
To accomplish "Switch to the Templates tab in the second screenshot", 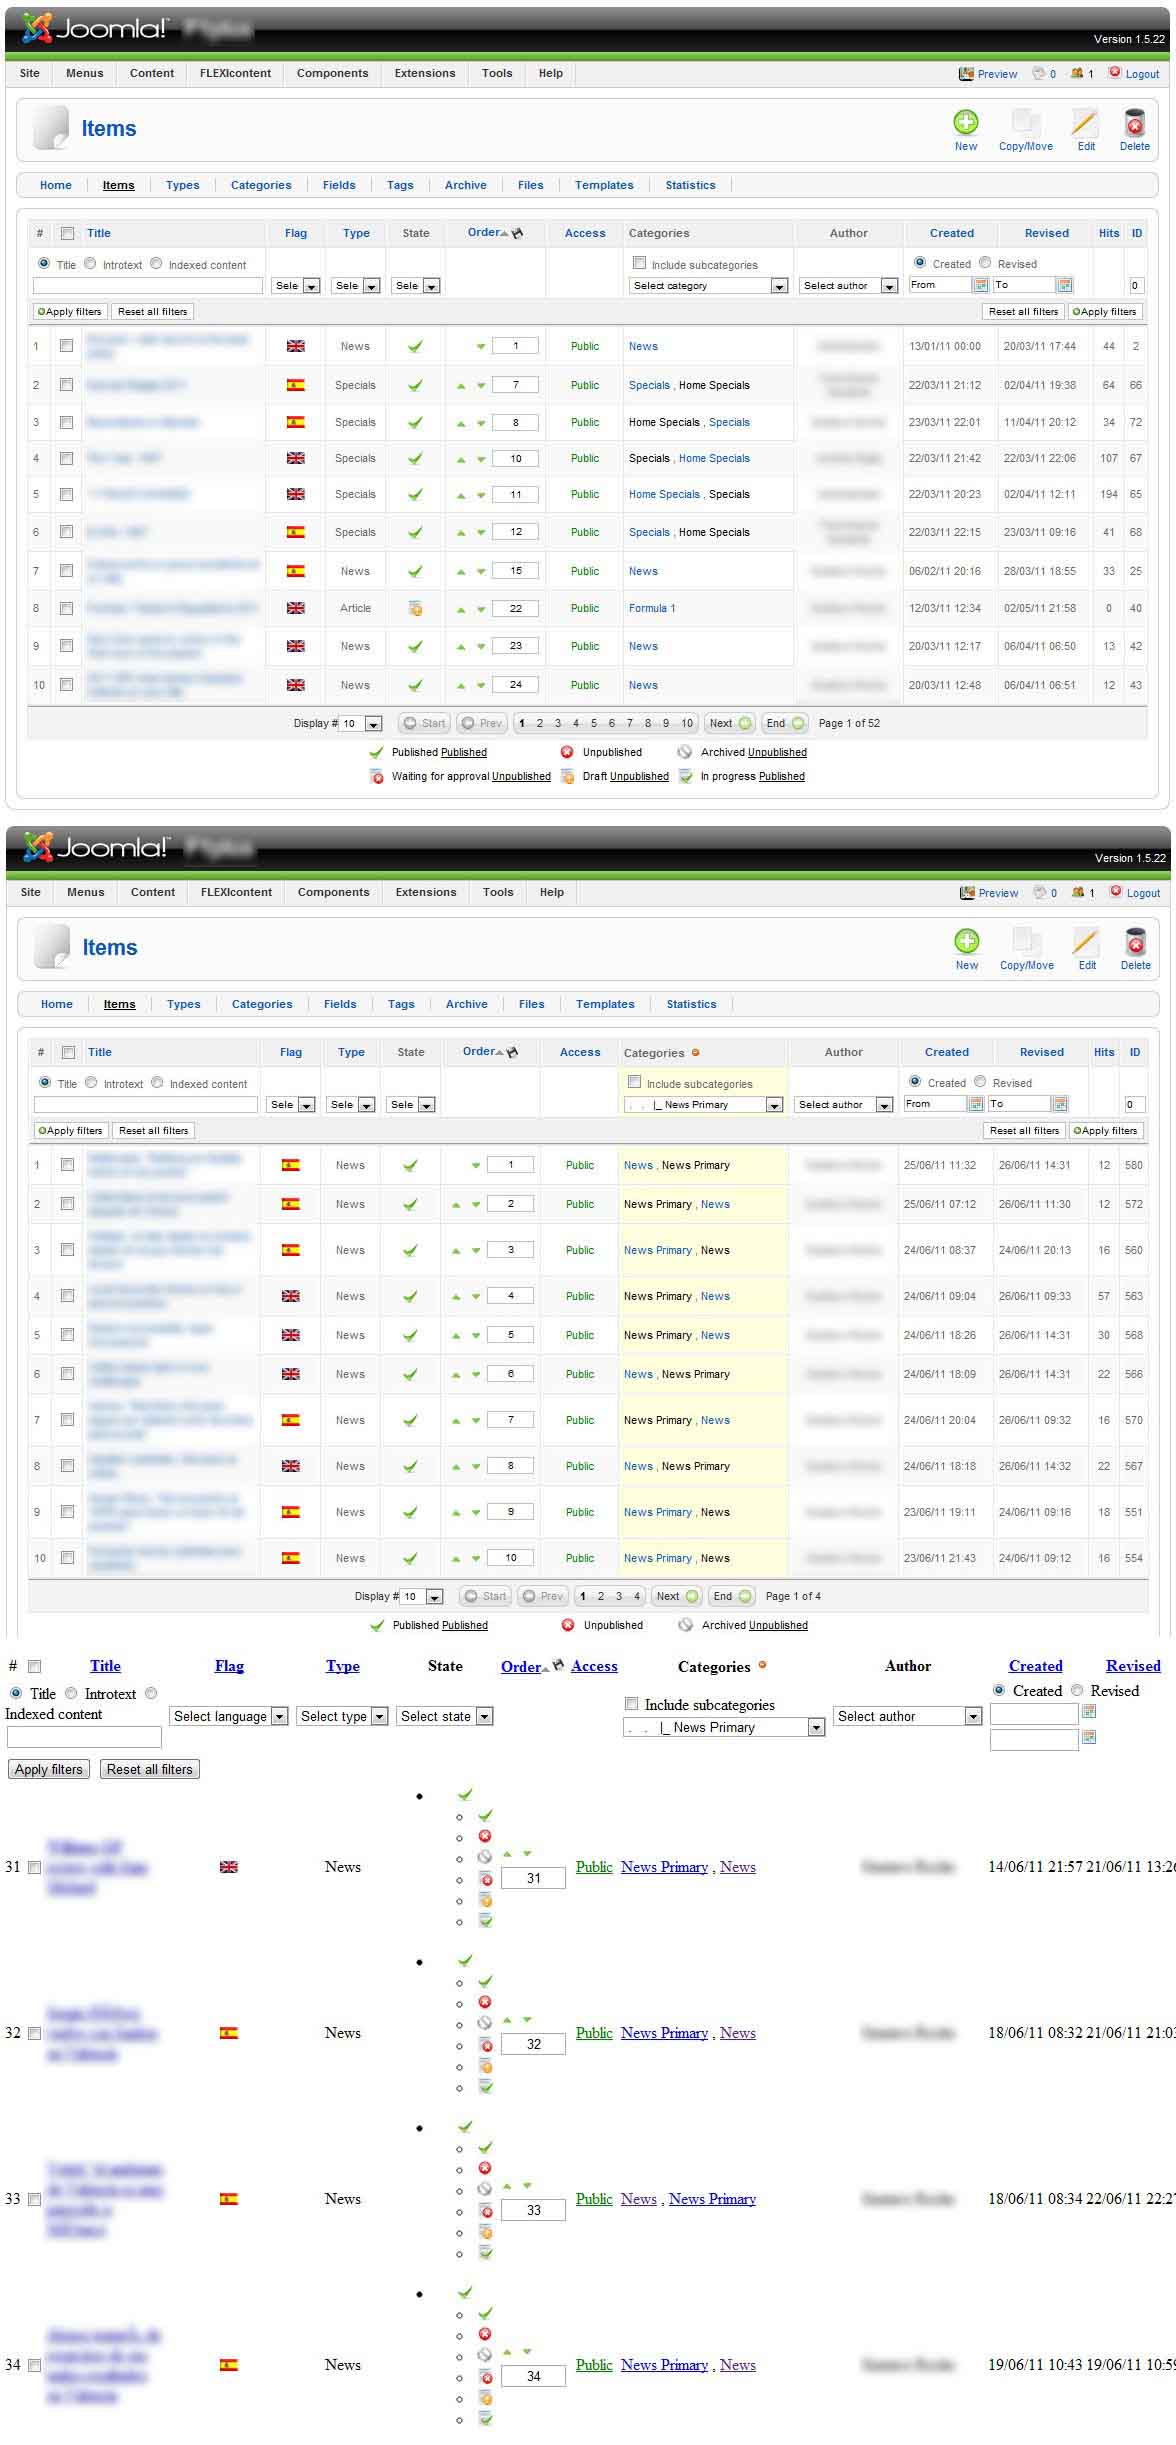I will [x=605, y=1004].
